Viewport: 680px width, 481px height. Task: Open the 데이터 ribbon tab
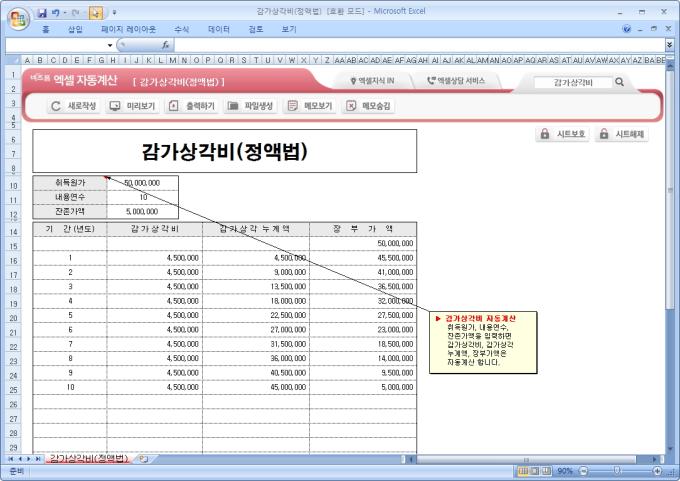pos(219,29)
